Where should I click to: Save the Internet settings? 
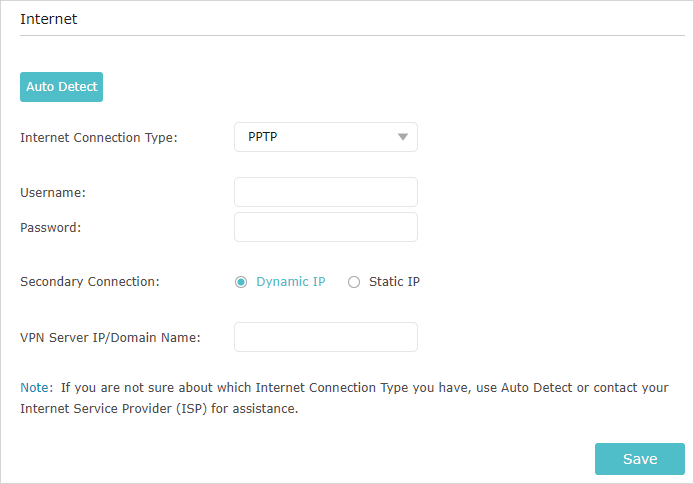(640, 459)
